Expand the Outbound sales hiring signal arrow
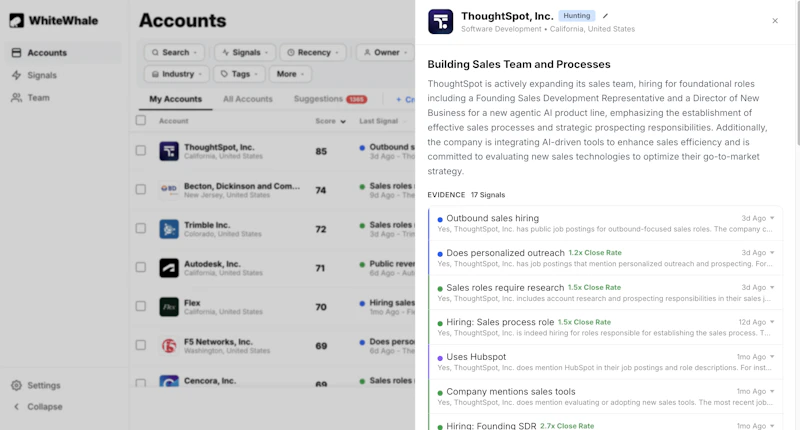Screen dimensions: 800x430 [772, 218]
